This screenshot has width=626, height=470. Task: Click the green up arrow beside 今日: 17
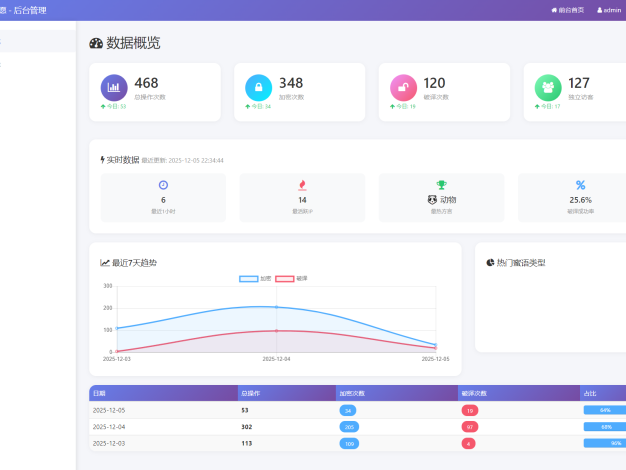click(537, 107)
